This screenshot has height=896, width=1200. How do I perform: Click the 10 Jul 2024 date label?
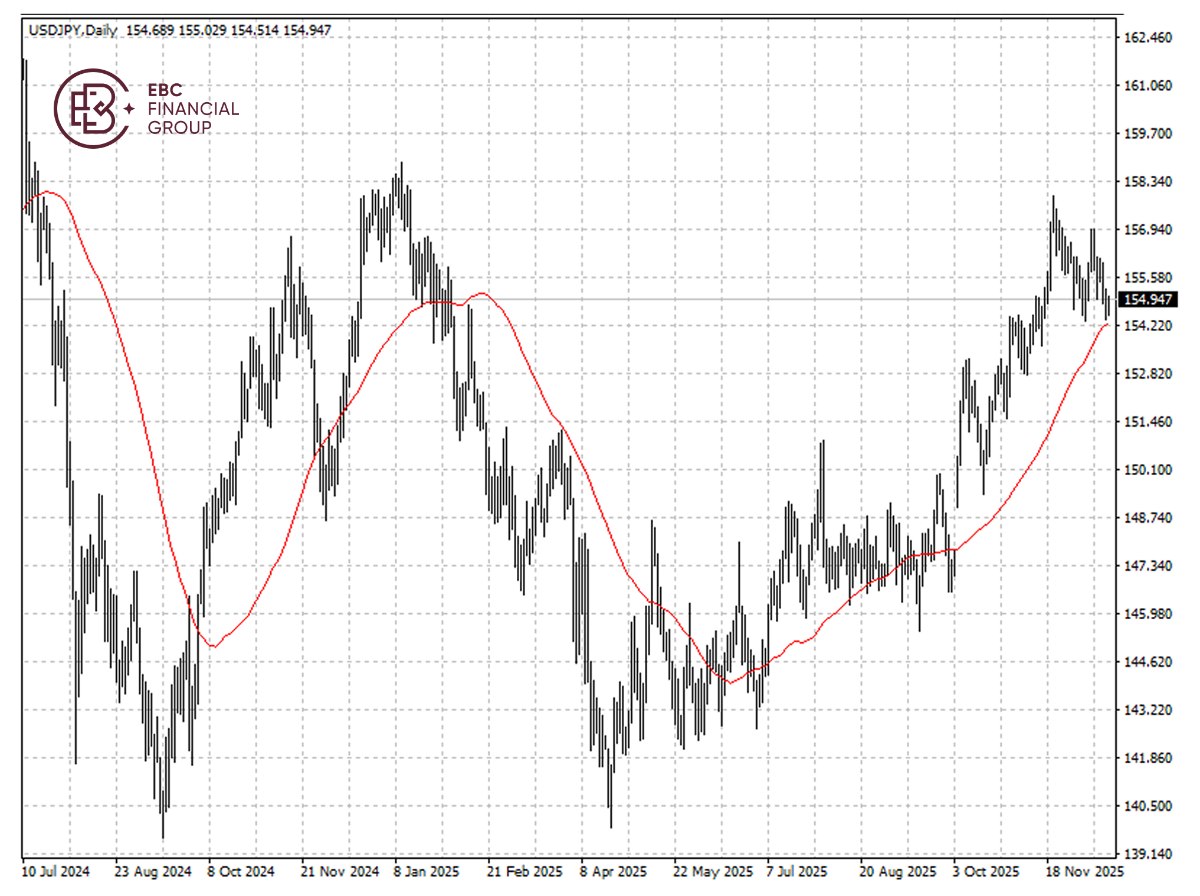click(55, 872)
